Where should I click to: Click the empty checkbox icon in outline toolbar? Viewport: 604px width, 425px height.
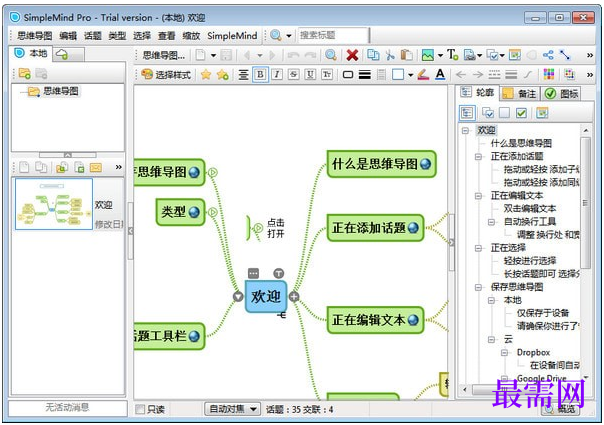point(504,113)
